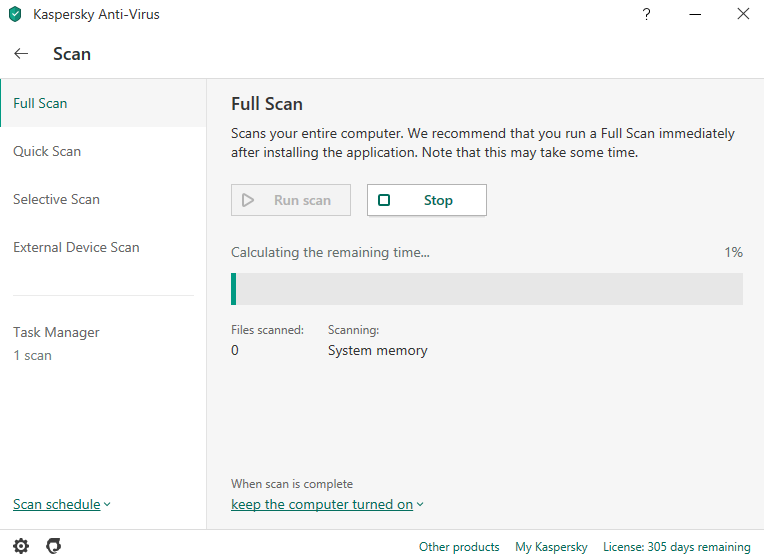The width and height of the screenshot is (764, 560).
Task: Click the square stop icon in Stop button
Action: click(x=384, y=200)
